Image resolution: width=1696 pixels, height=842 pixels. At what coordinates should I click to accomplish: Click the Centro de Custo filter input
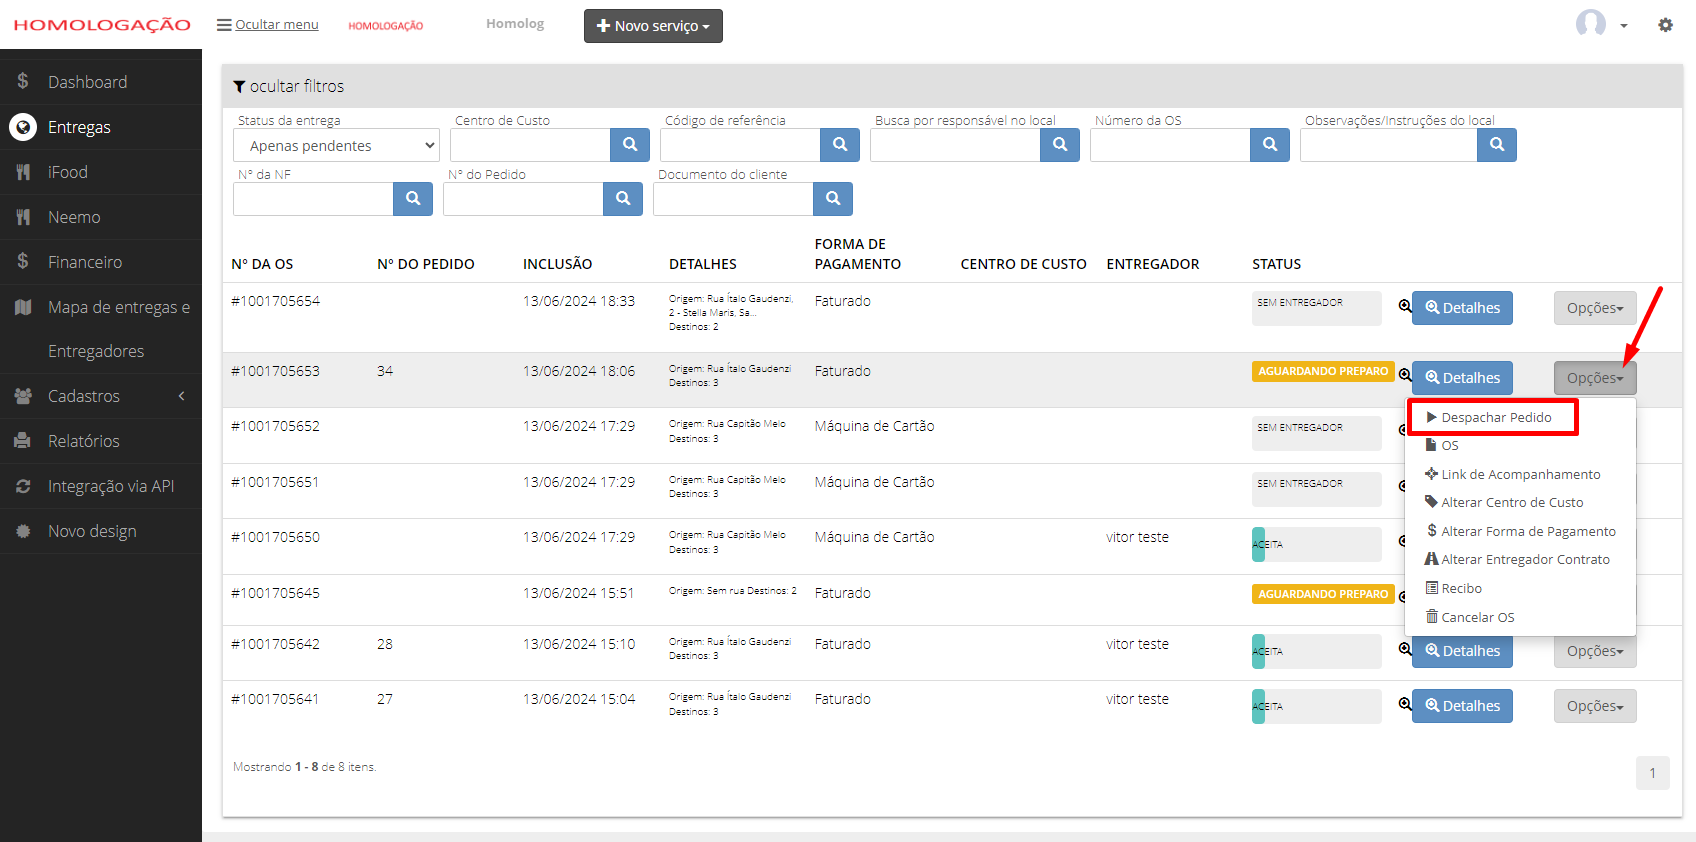coord(530,145)
